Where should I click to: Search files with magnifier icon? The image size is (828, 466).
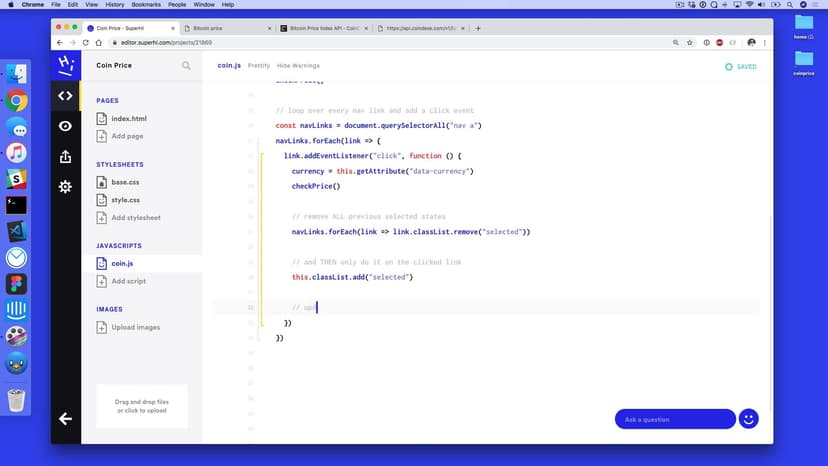pos(186,66)
